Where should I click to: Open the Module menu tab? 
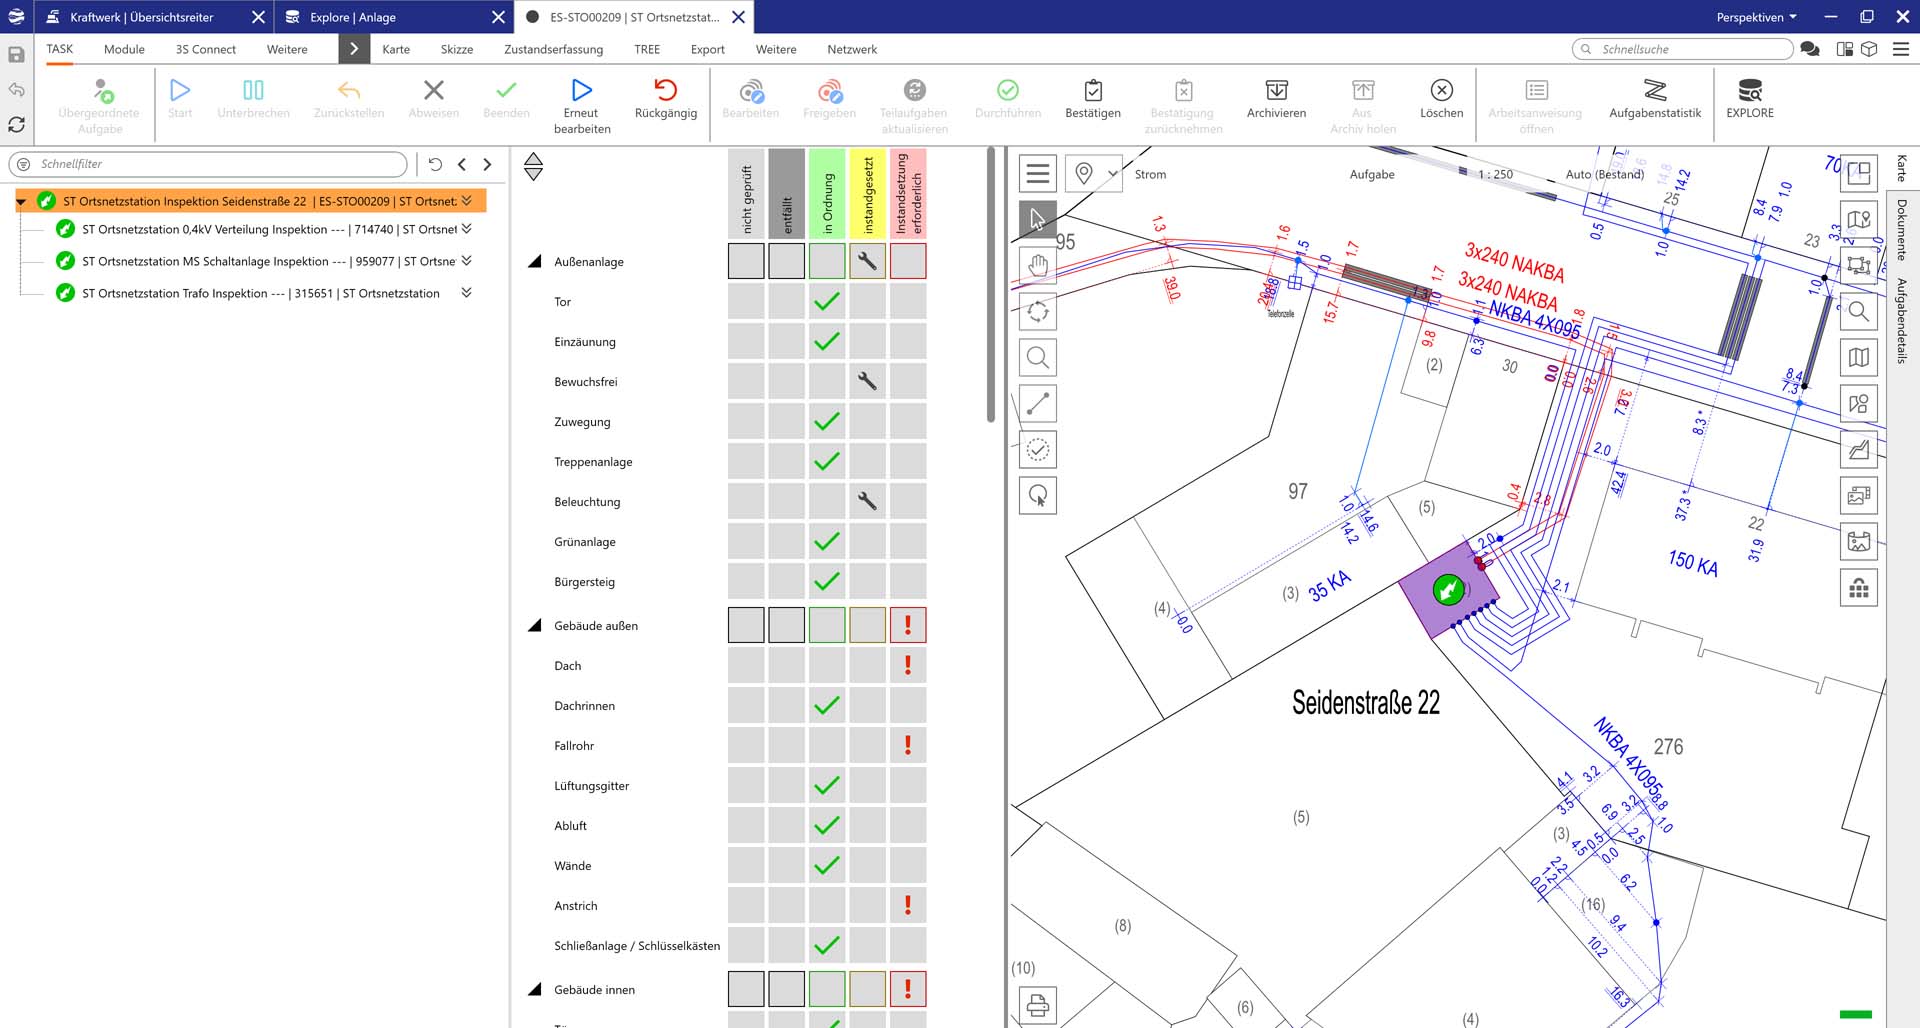(124, 49)
